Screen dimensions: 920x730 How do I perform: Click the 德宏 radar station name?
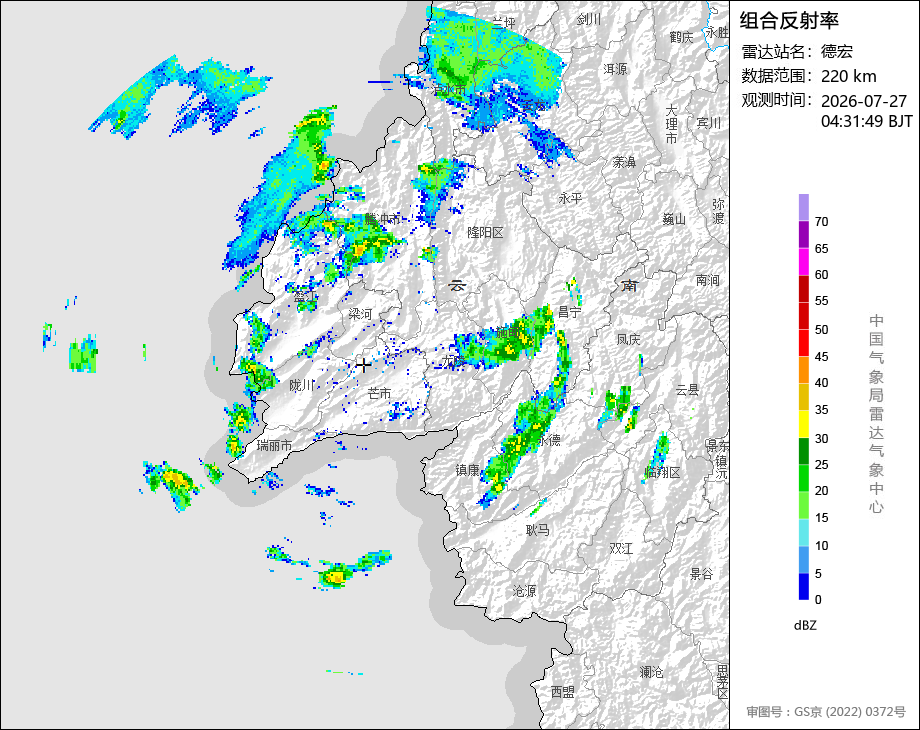pyautogui.click(x=837, y=51)
